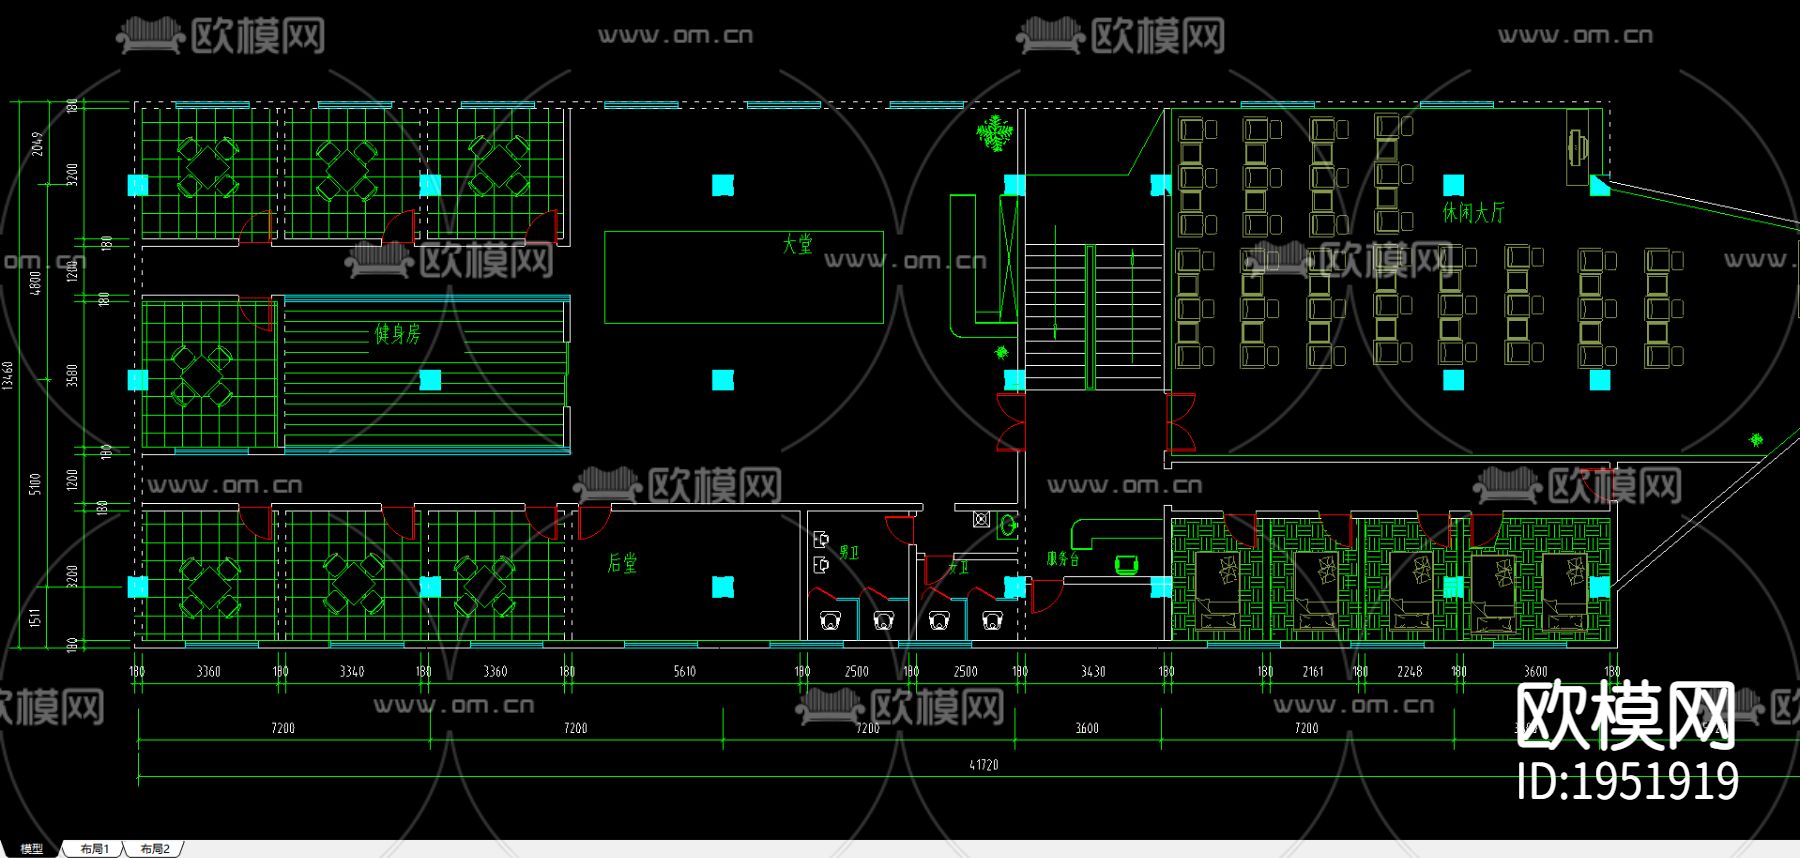Select the 休闲大厅 text label
This screenshot has width=1800, height=858.
1473,212
